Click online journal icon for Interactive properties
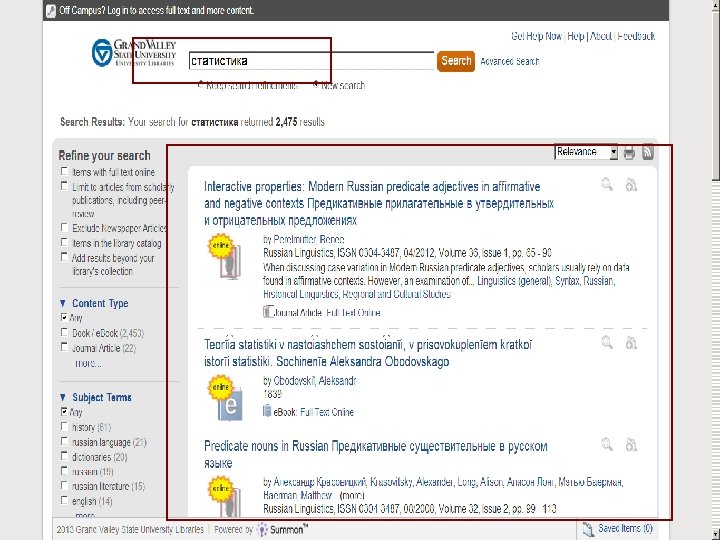720x540 pixels. [x=225, y=257]
